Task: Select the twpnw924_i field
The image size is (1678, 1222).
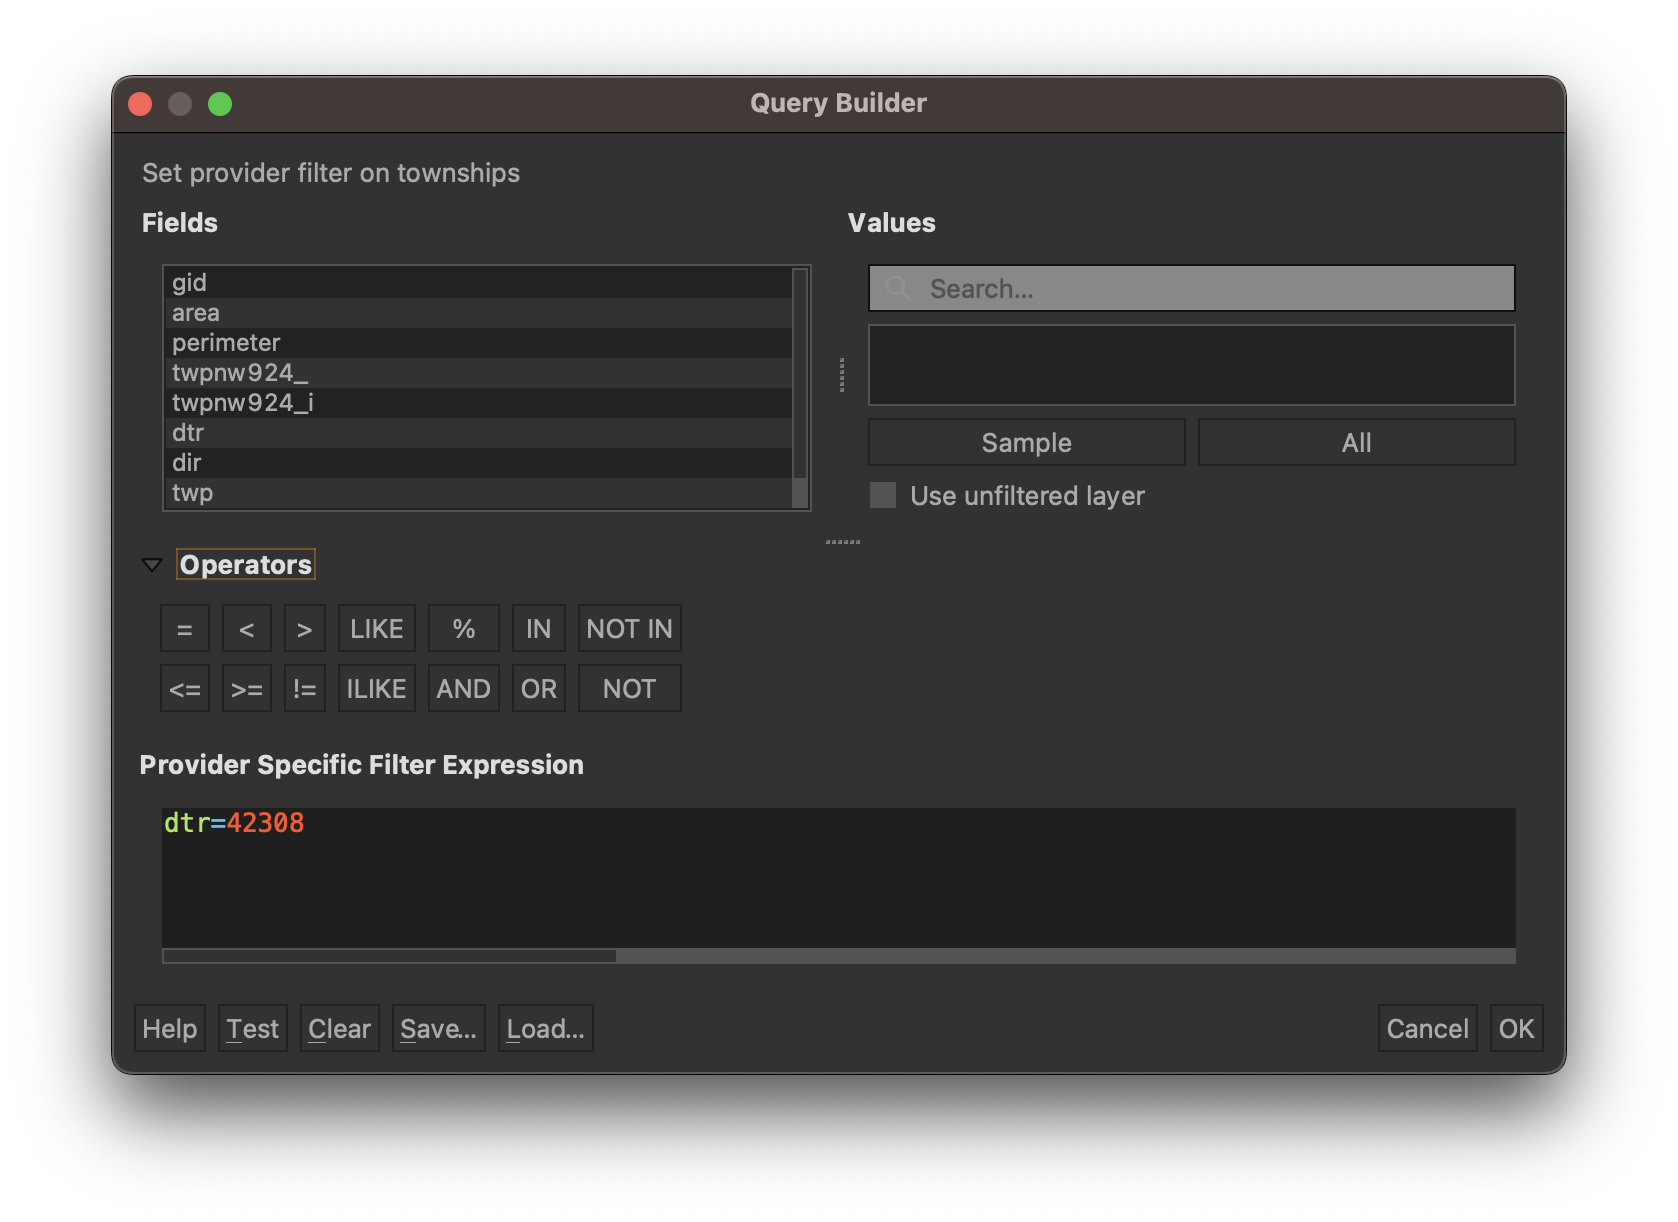Action: [x=478, y=403]
